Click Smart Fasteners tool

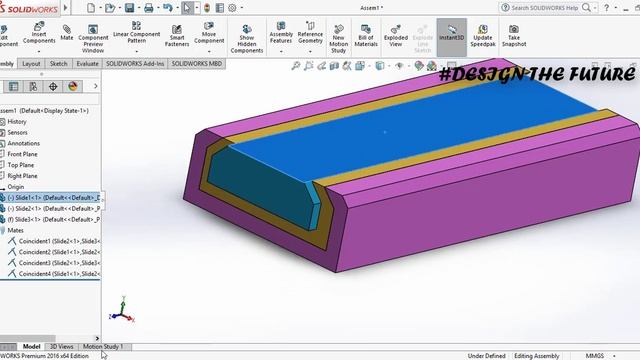coord(177,36)
